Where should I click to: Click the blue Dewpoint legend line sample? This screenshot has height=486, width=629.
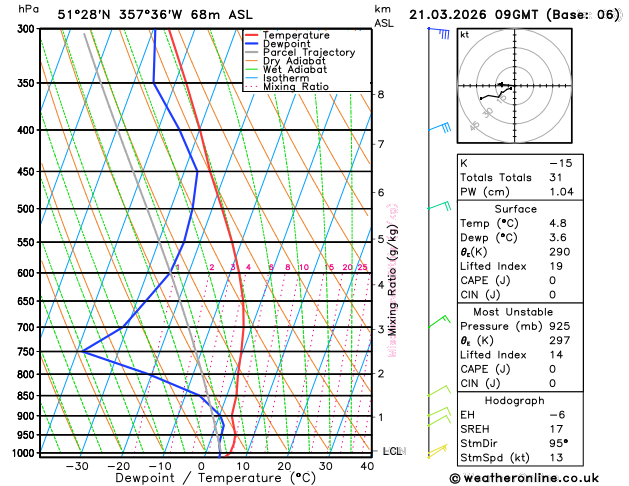(252, 44)
